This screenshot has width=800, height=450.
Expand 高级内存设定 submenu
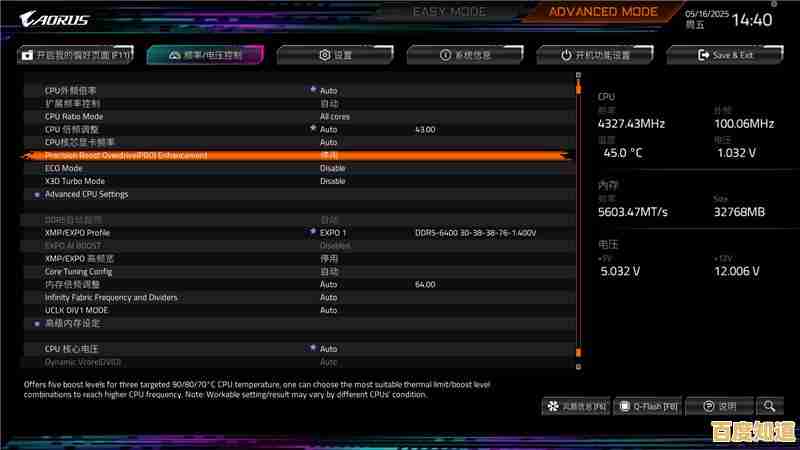coord(72,323)
